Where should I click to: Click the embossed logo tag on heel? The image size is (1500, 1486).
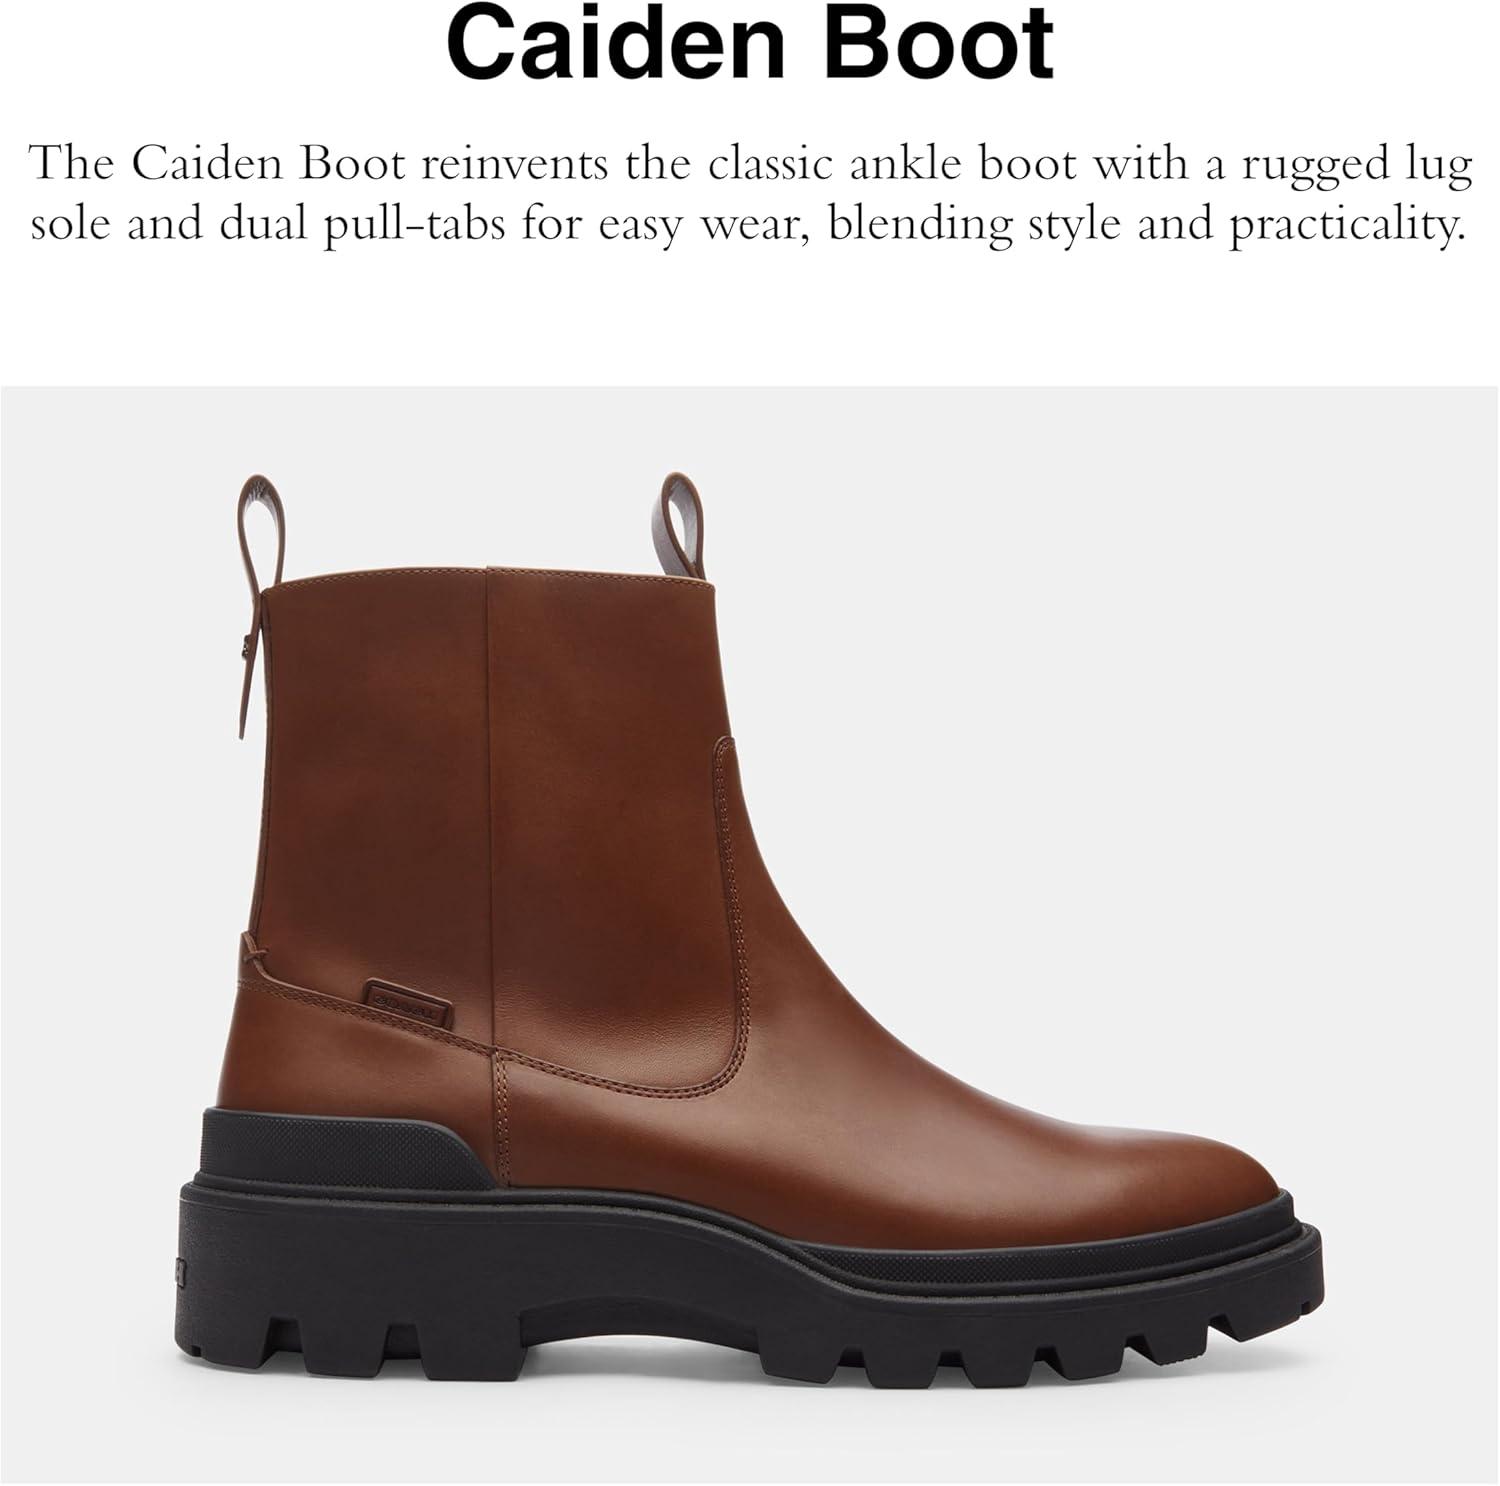[x=396, y=990]
